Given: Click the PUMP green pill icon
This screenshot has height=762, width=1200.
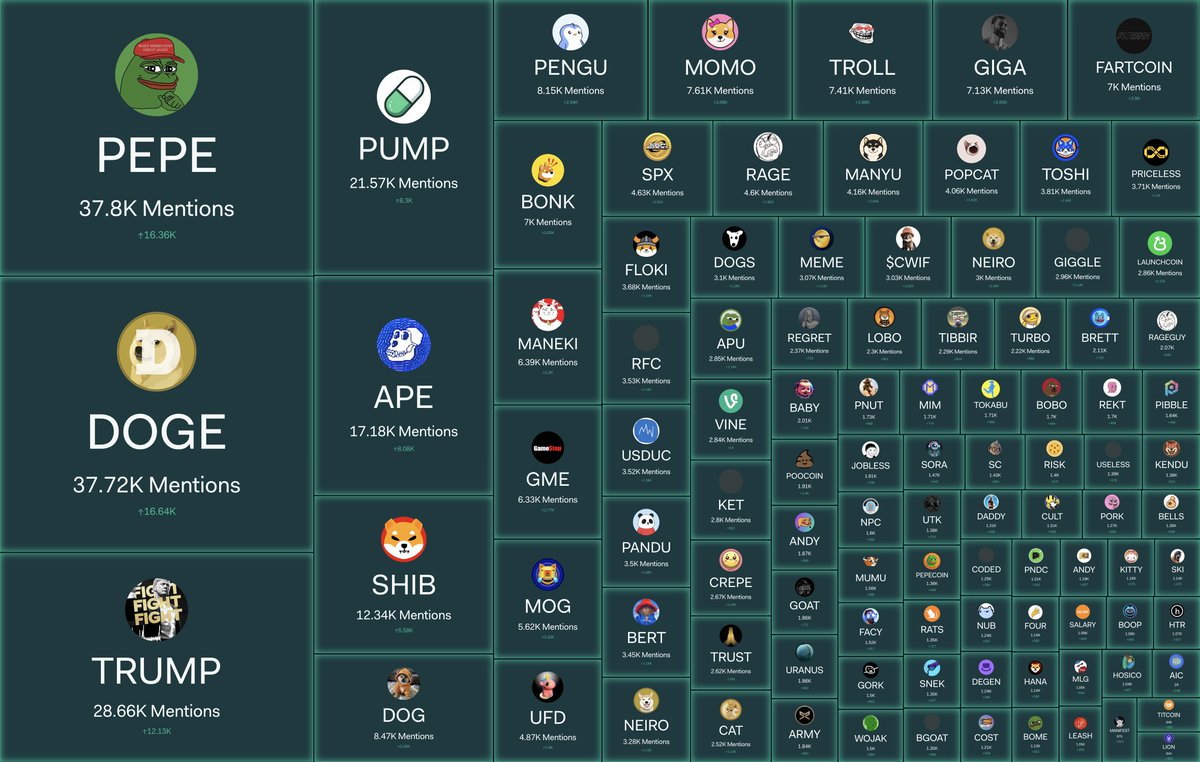Looking at the screenshot, I should (404, 99).
